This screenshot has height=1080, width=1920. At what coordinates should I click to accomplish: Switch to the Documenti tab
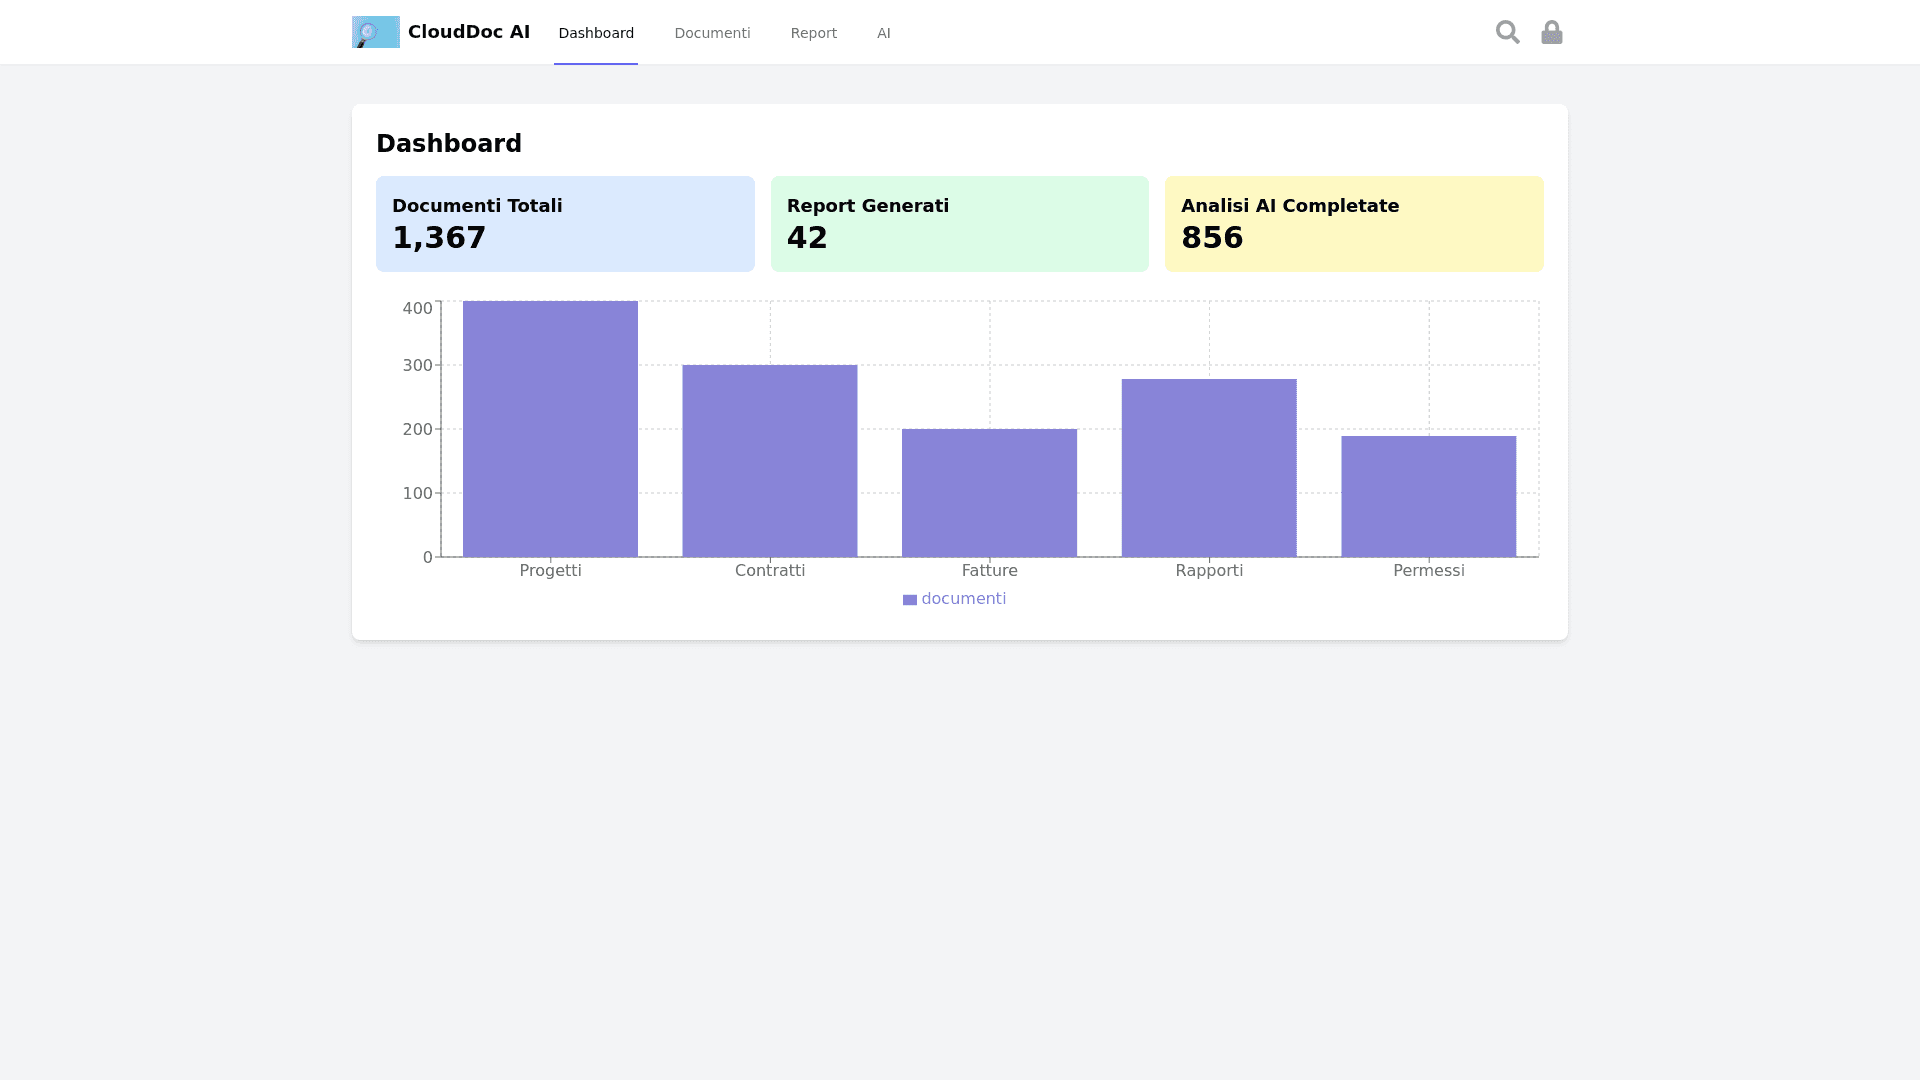click(x=712, y=33)
